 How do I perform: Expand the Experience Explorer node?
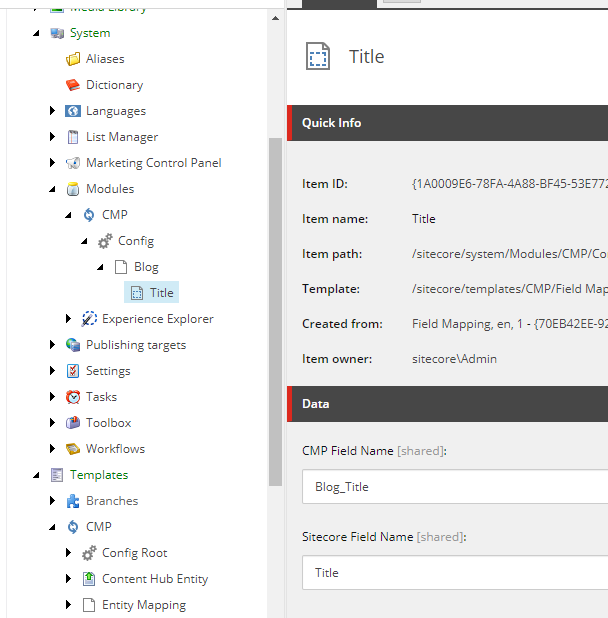[x=68, y=319]
